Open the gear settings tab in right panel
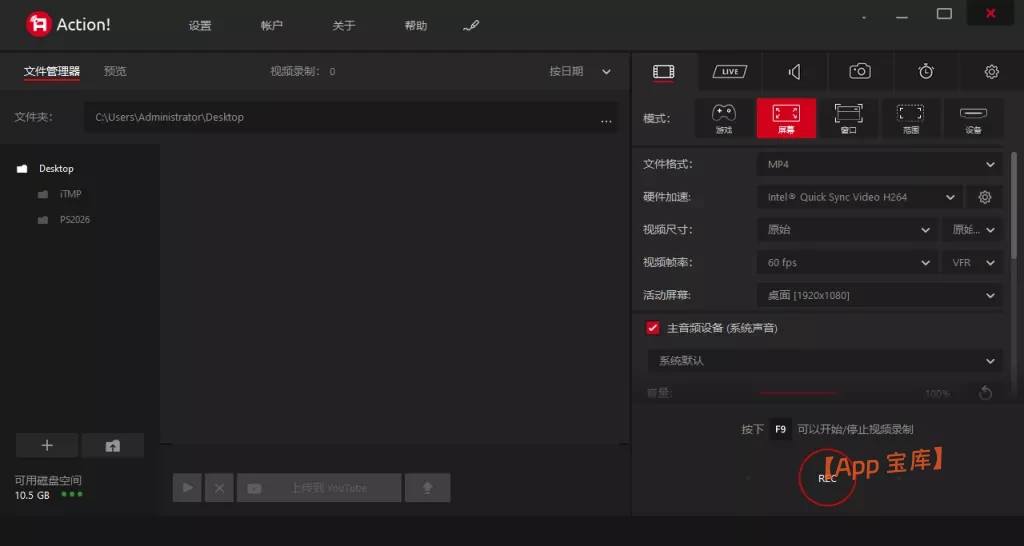This screenshot has height=546, width=1024. (x=991, y=72)
